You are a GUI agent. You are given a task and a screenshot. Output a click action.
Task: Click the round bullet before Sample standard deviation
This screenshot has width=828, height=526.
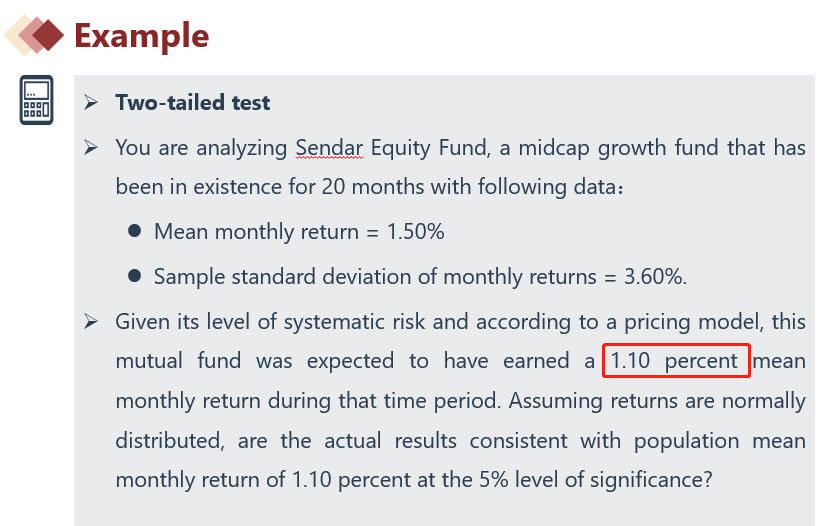coord(134,276)
